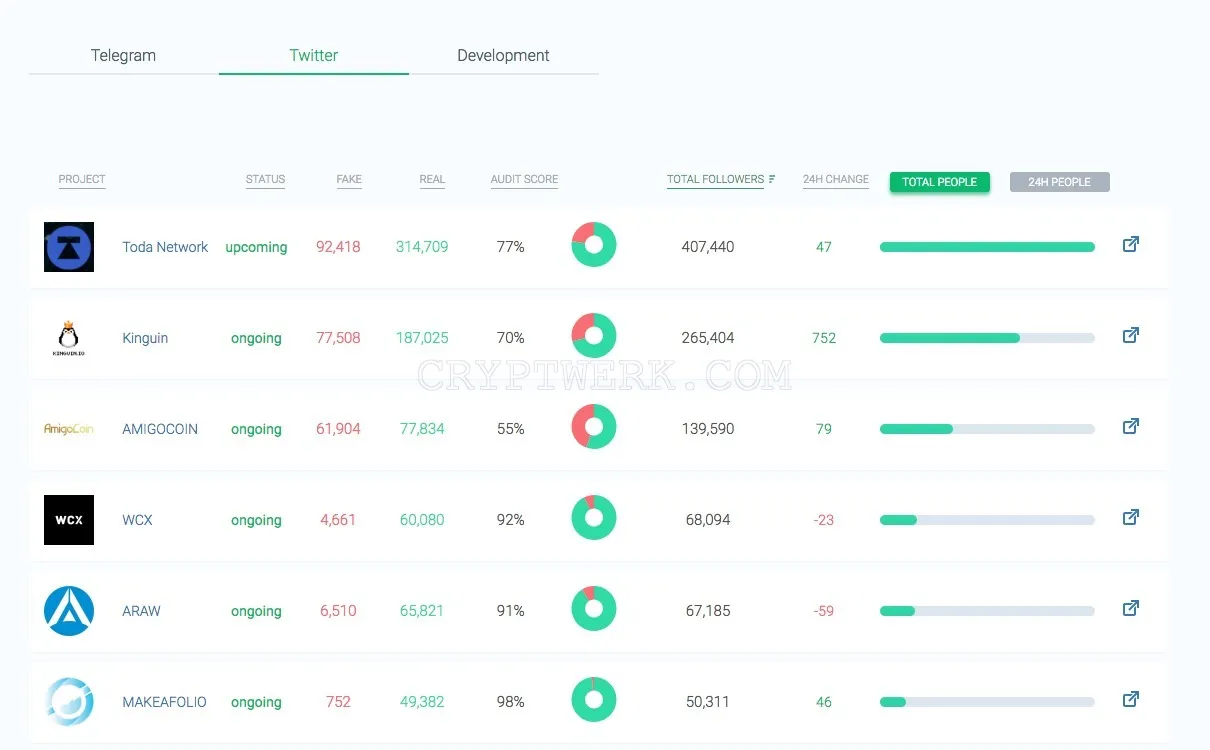1210x750 pixels.
Task: Open the Kinguin project name link
Action: click(145, 338)
